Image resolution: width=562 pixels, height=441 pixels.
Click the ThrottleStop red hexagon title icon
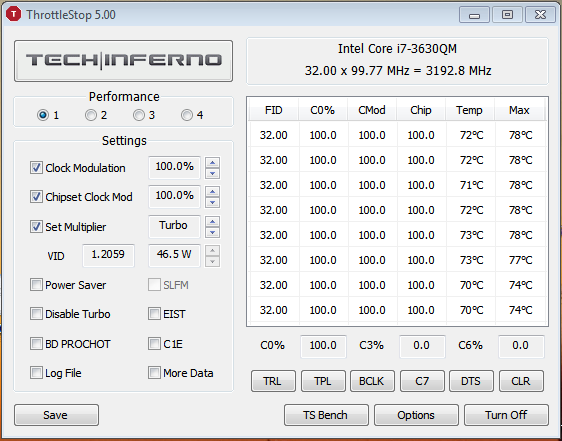coord(14,14)
